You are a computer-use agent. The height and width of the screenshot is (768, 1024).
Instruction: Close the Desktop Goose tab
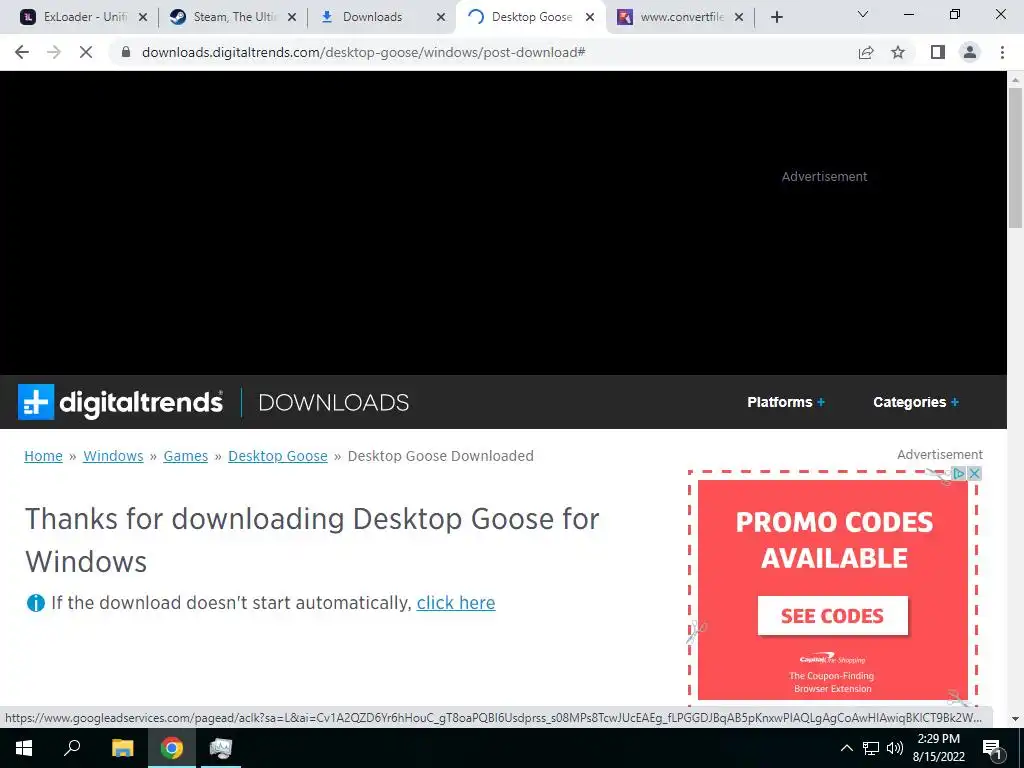[590, 17]
